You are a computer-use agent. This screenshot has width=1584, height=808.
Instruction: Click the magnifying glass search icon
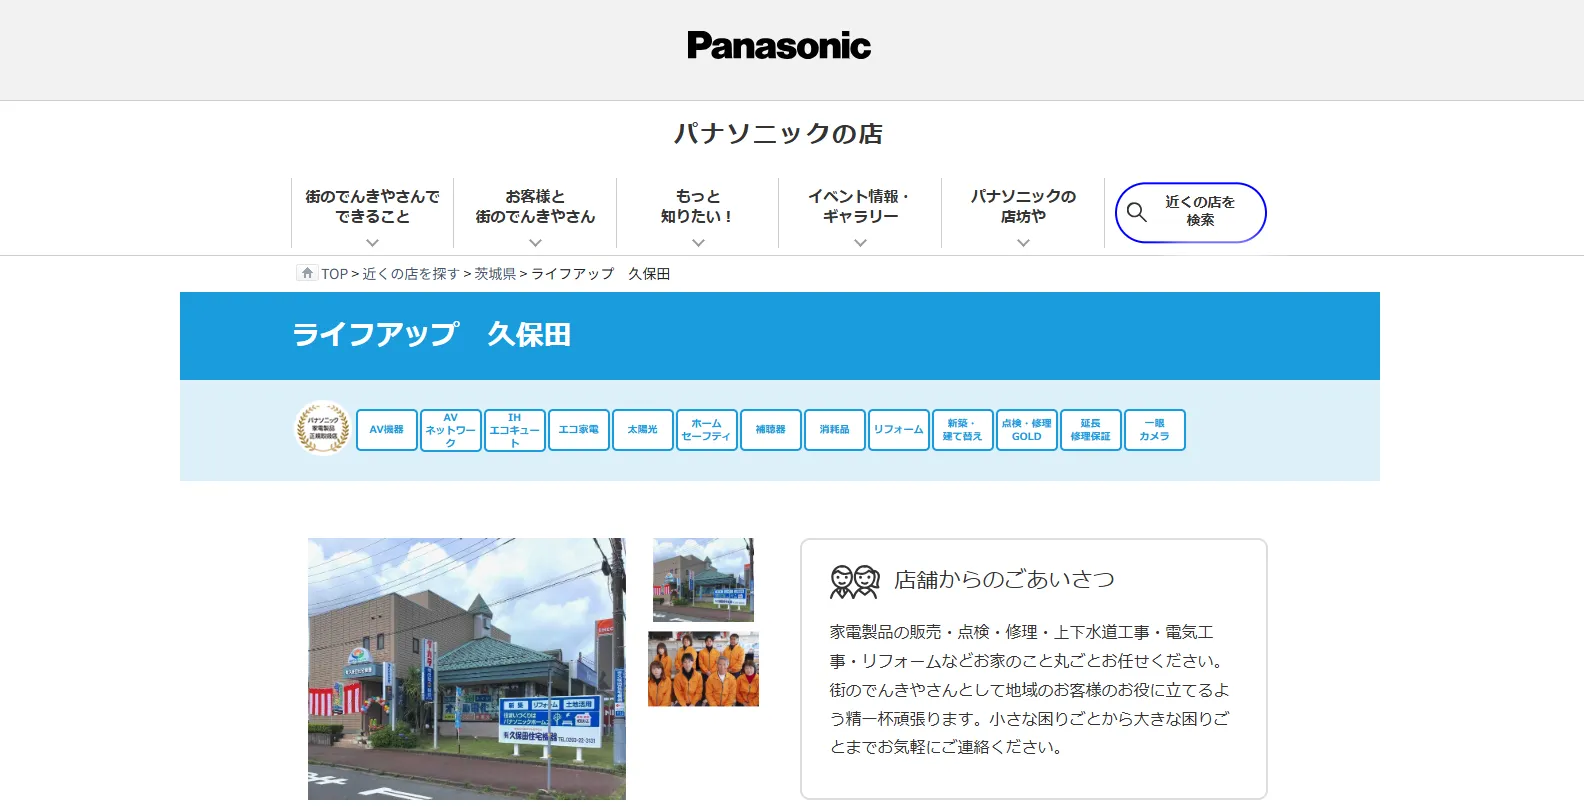[1137, 212]
